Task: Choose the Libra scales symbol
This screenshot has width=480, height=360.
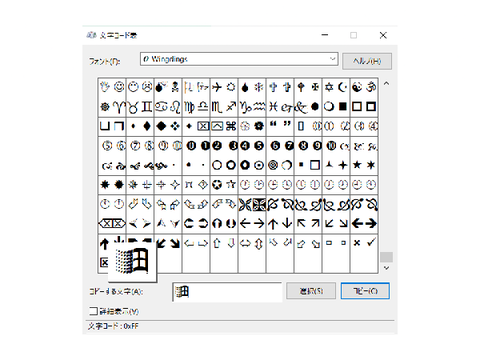Action: (x=203, y=107)
